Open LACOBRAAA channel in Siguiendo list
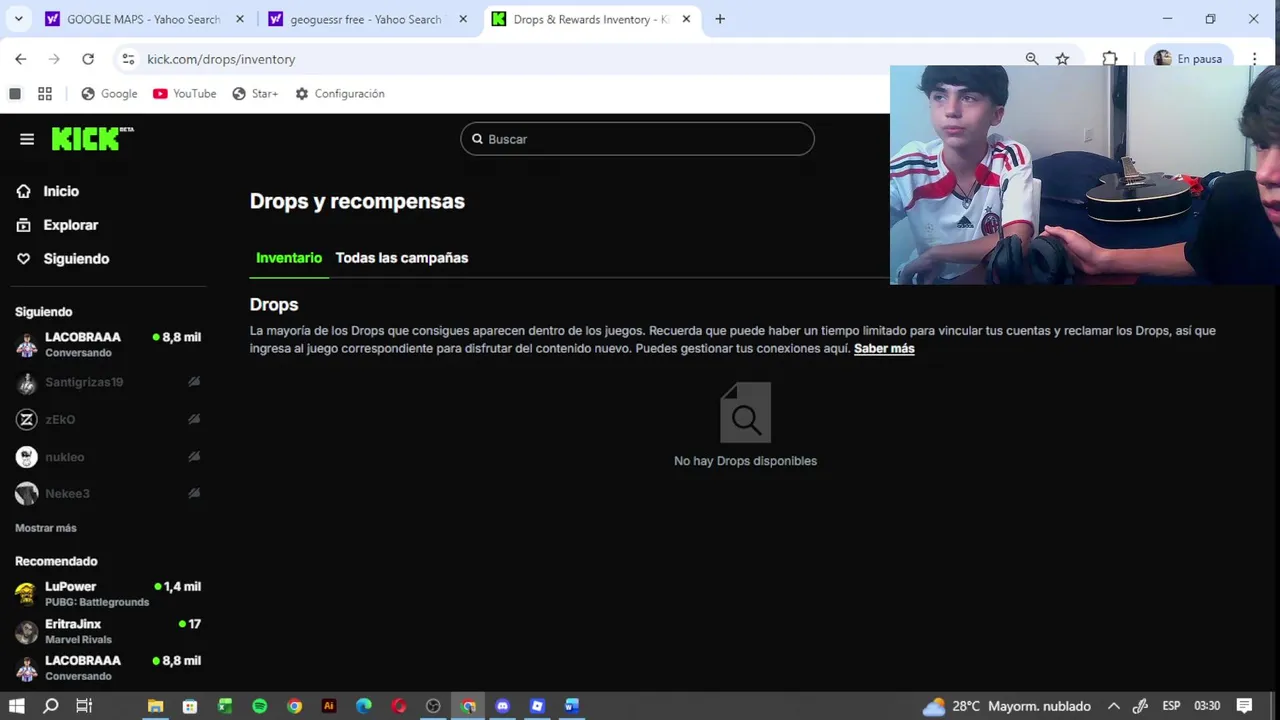The height and width of the screenshot is (720, 1280). (108, 344)
